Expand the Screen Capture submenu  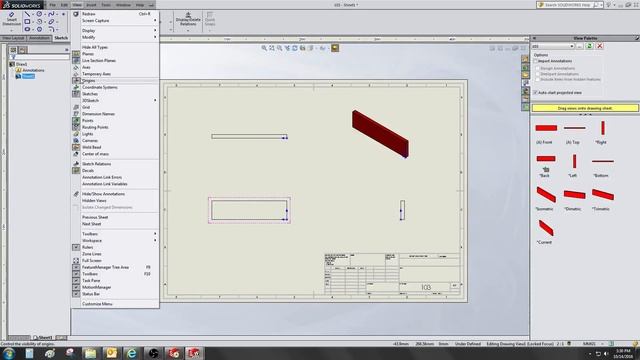pos(115,20)
